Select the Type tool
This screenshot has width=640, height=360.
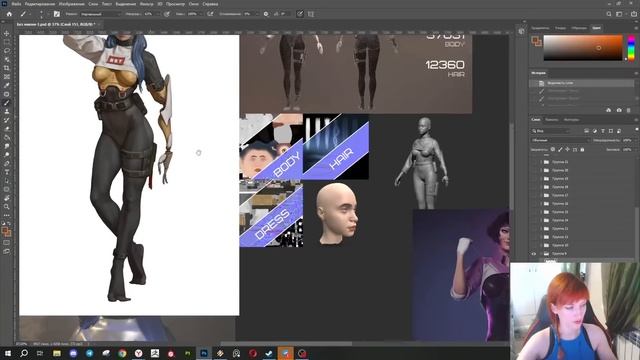(x=7, y=172)
